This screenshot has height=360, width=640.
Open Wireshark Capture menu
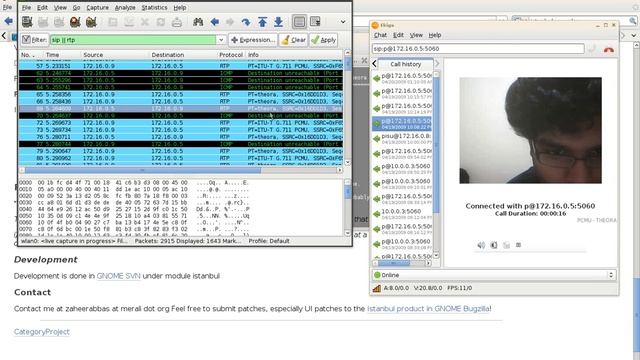[98, 8]
